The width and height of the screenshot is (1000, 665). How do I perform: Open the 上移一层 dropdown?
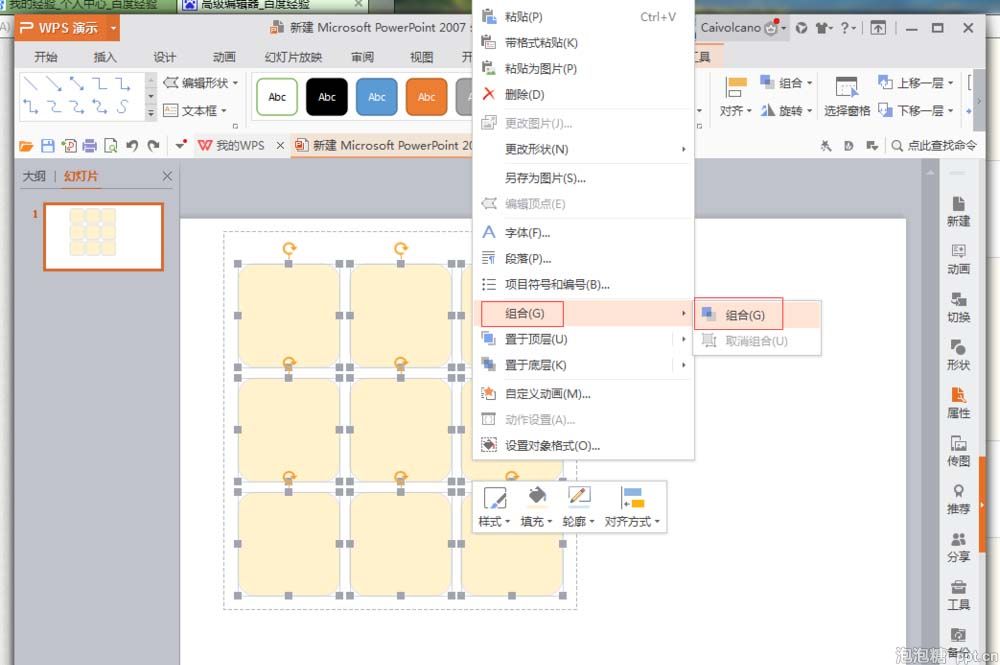(x=950, y=83)
